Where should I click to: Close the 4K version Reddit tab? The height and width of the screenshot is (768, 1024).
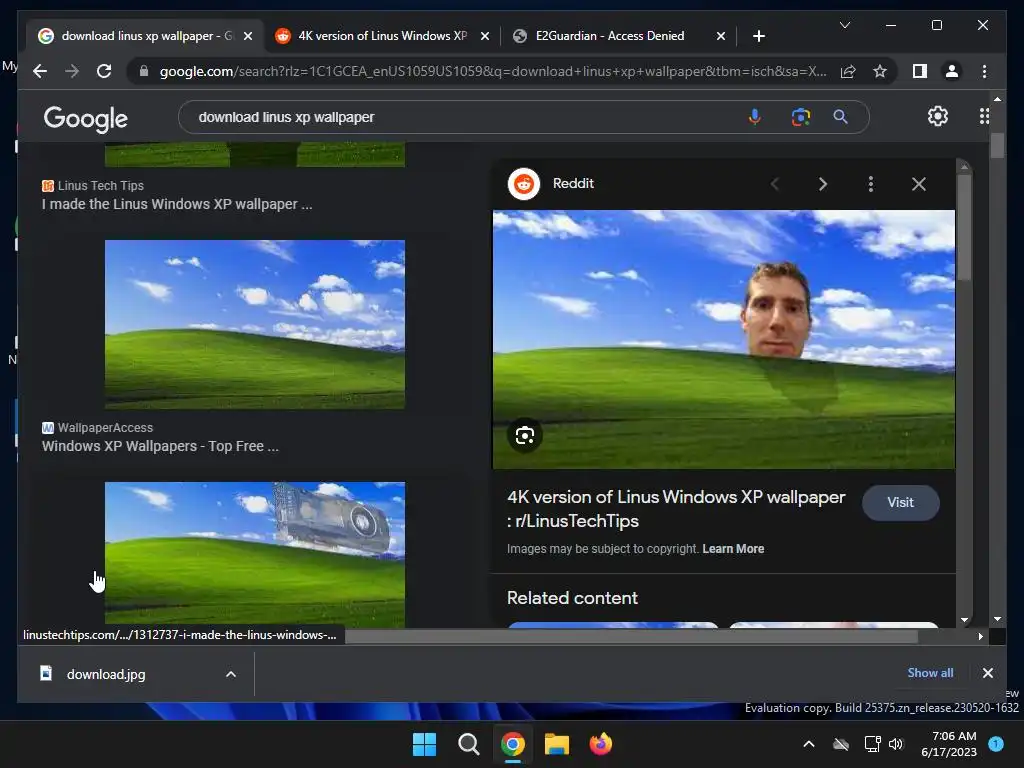[x=485, y=37]
